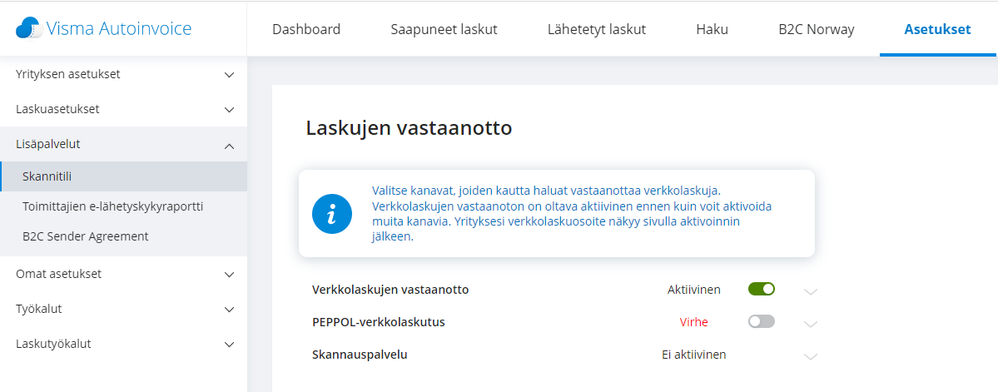Click Verkkolaskujen vastaanotto row label
The width and height of the screenshot is (998, 392).
coord(390,290)
